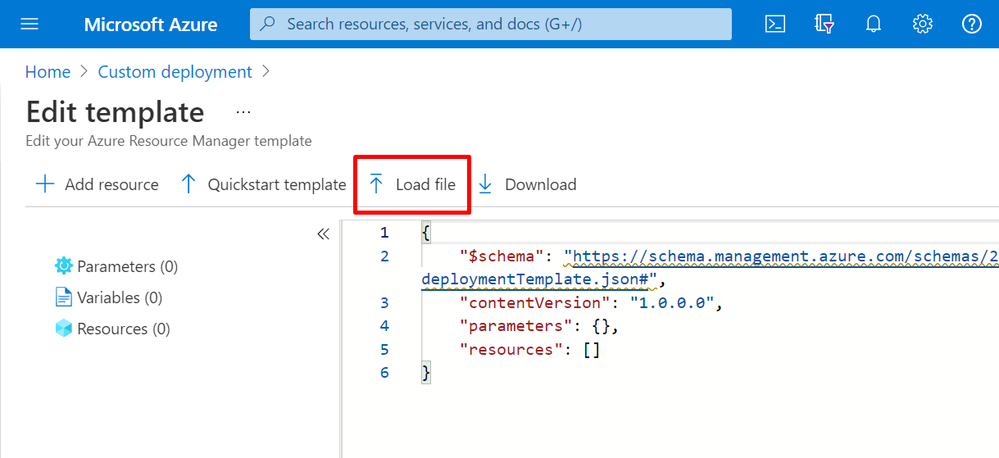Select Parameters (0) in the tree
Screen dimensions: 999x458
pyautogui.click(x=117, y=266)
